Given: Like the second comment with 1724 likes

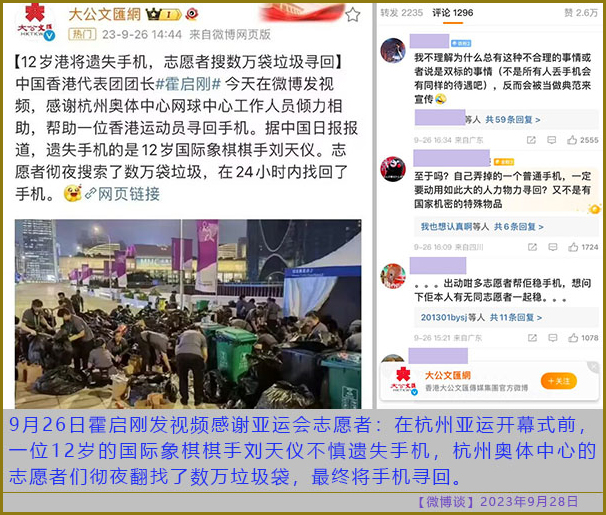Looking at the screenshot, I should 583,247.
